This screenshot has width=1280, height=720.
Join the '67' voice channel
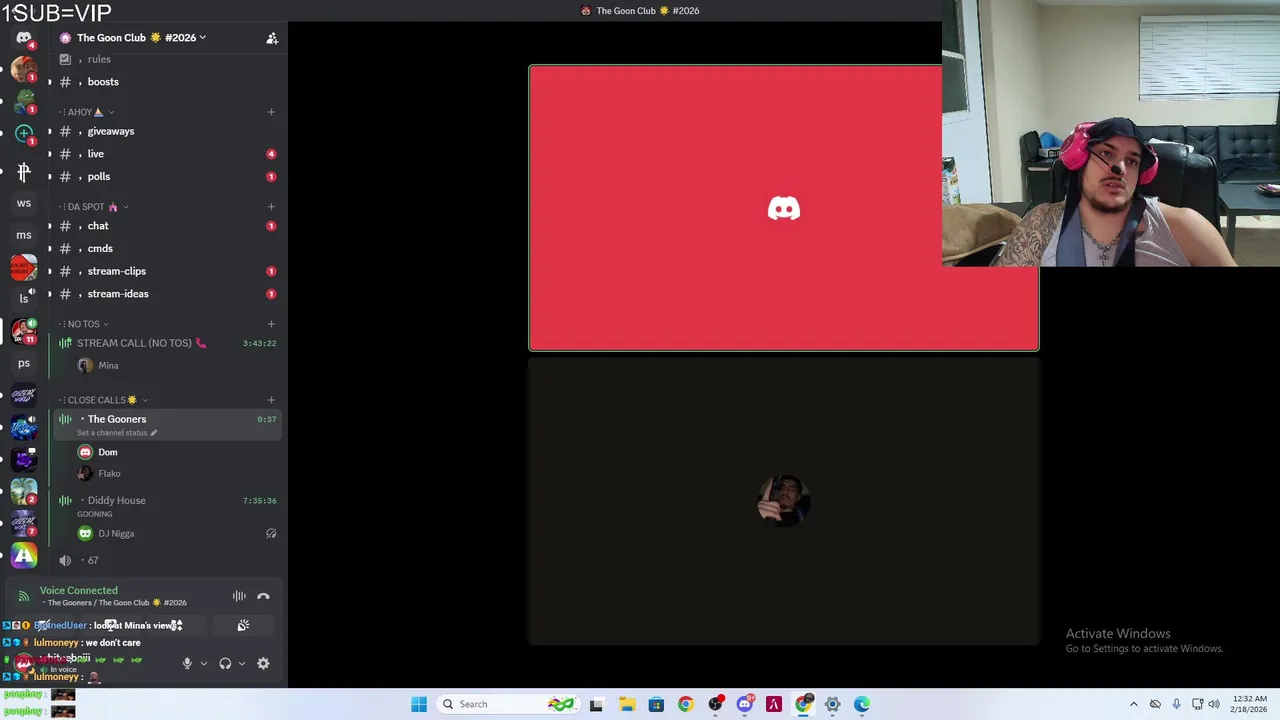167,561
